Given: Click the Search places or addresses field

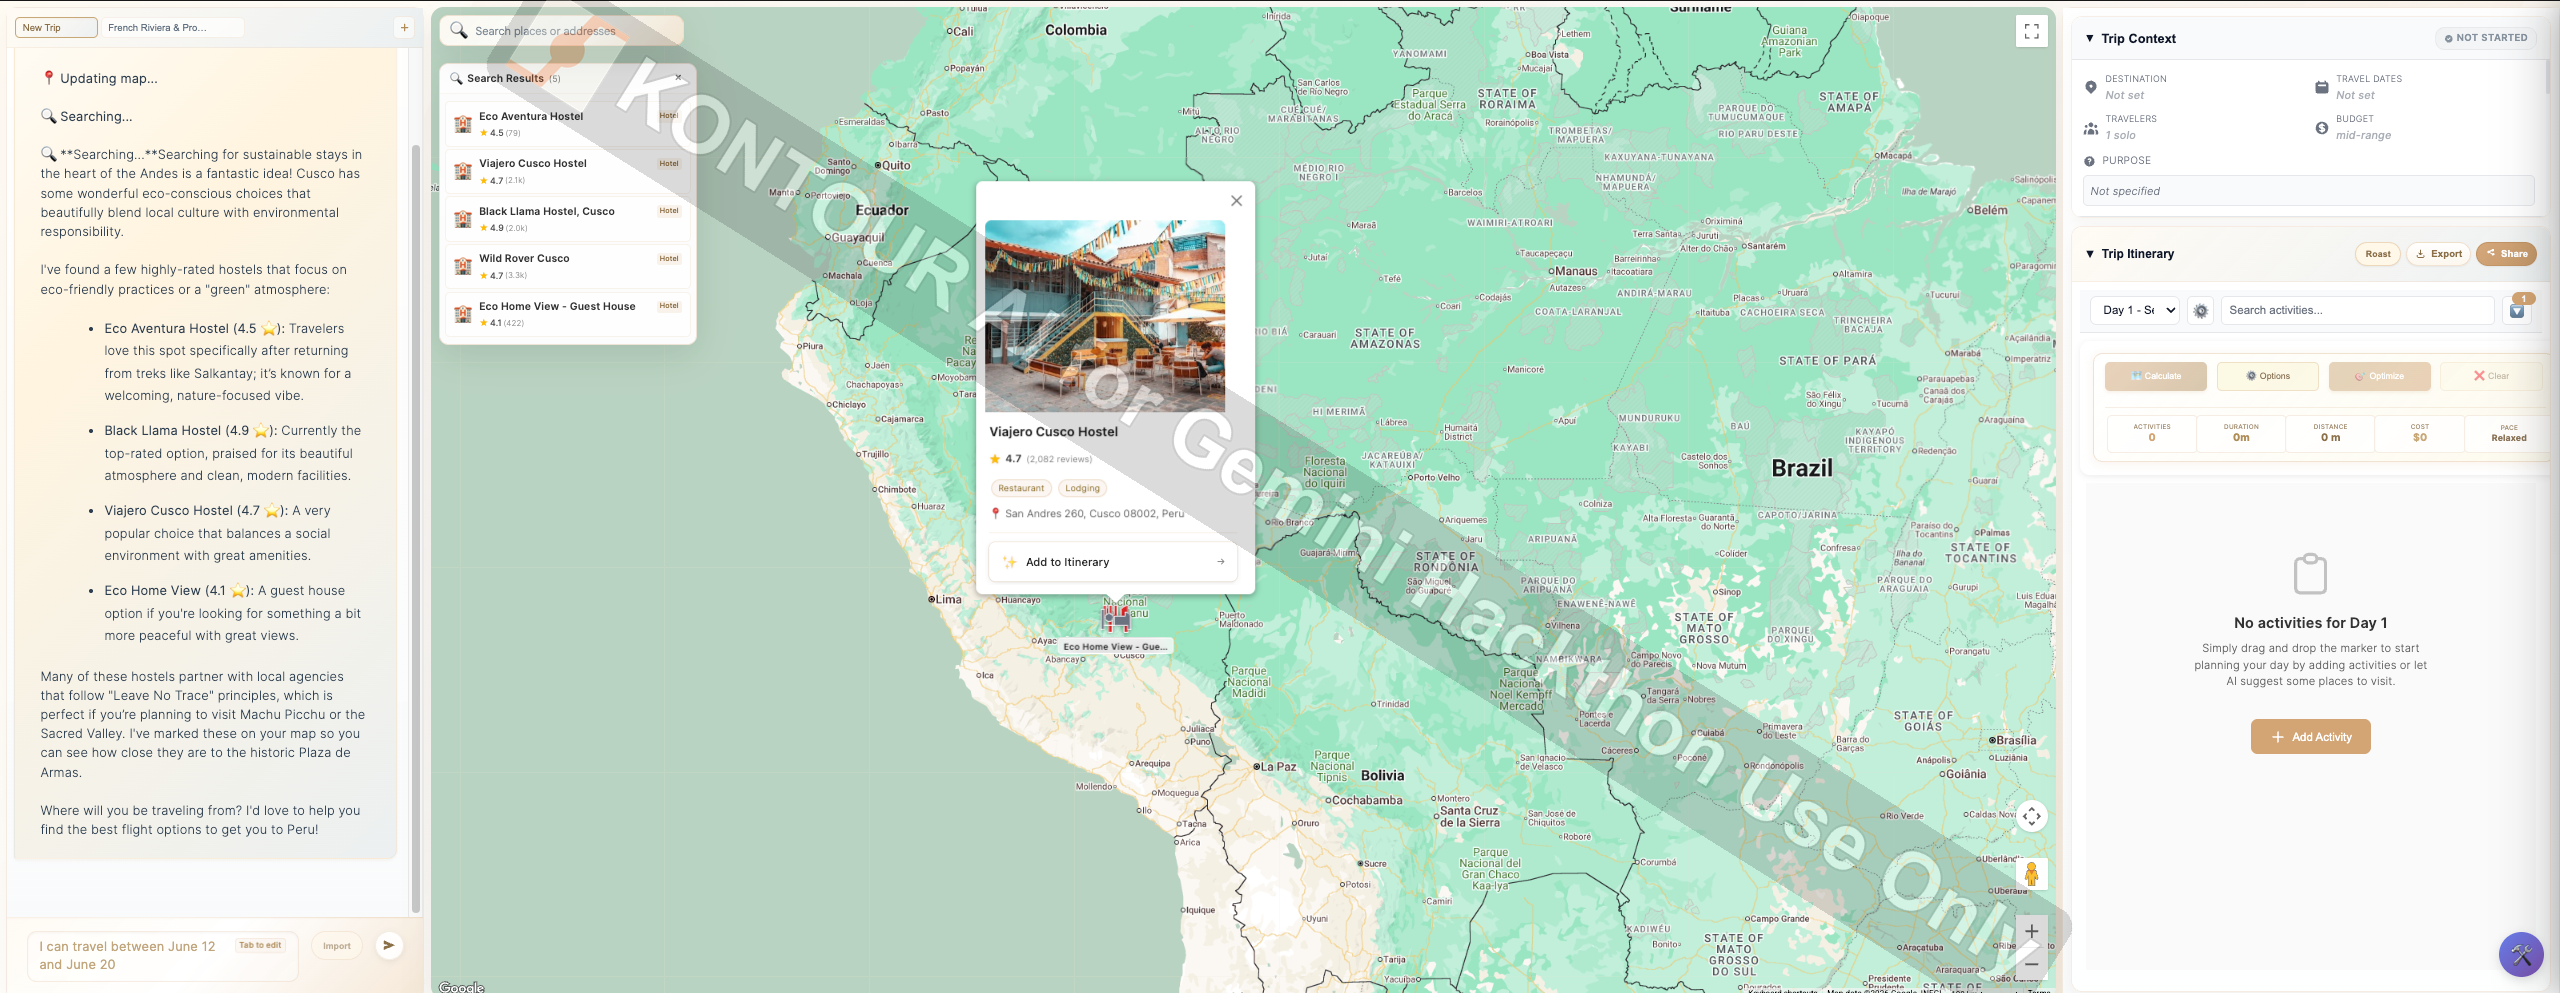Looking at the screenshot, I should (562, 31).
